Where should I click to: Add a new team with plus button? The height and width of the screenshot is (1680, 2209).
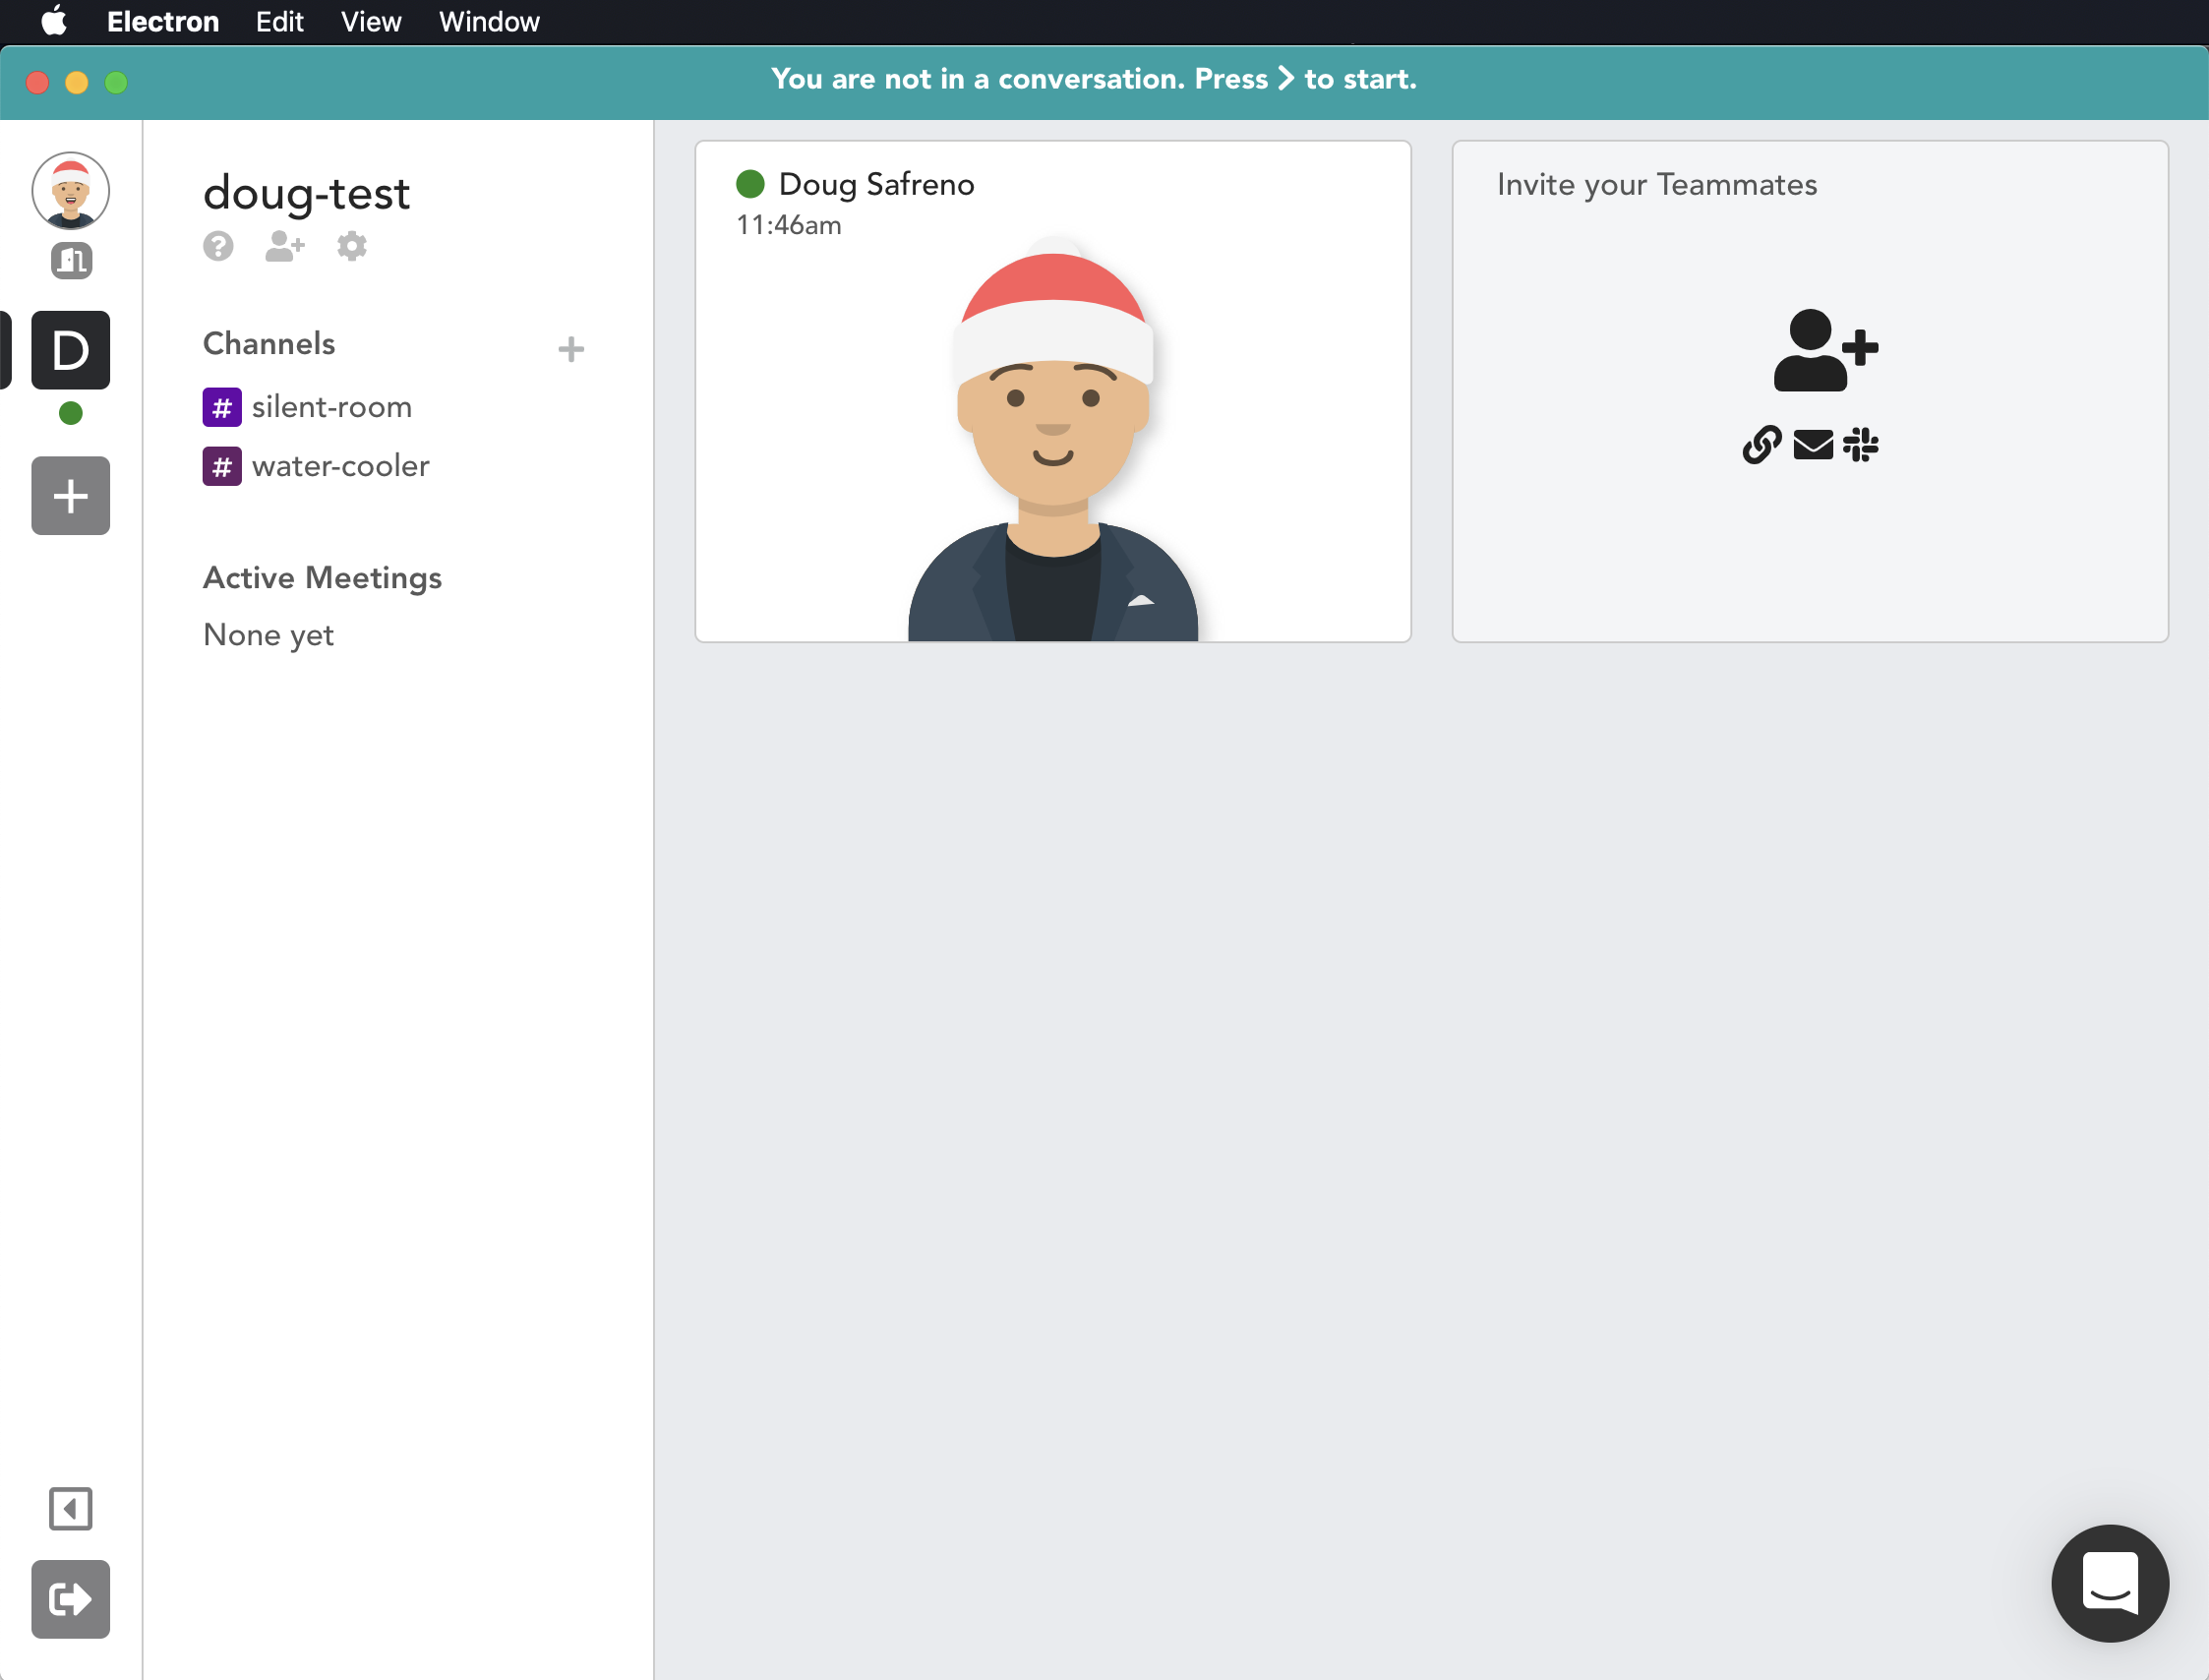pyautogui.click(x=70, y=496)
